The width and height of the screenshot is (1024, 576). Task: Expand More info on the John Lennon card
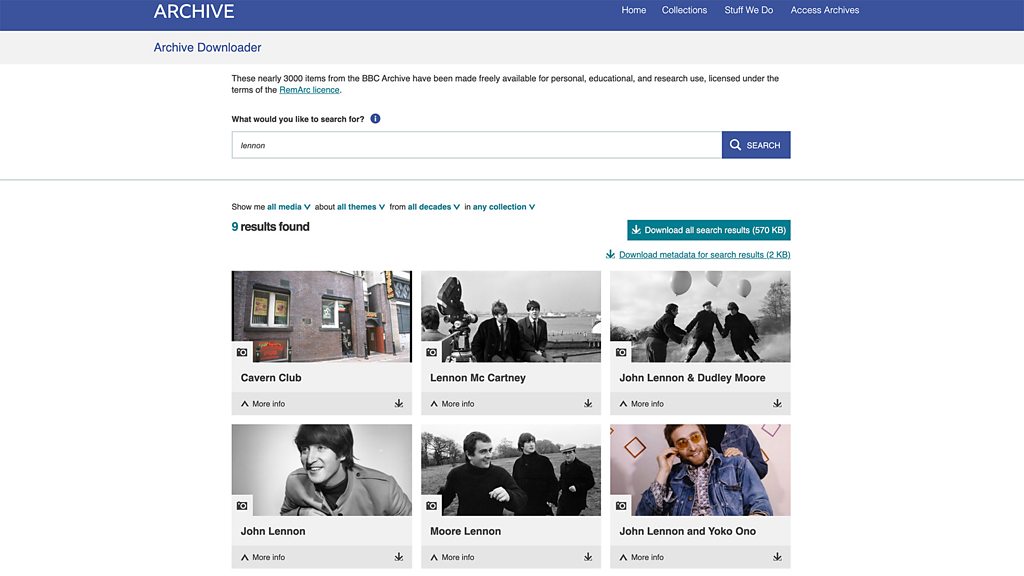tap(263, 557)
